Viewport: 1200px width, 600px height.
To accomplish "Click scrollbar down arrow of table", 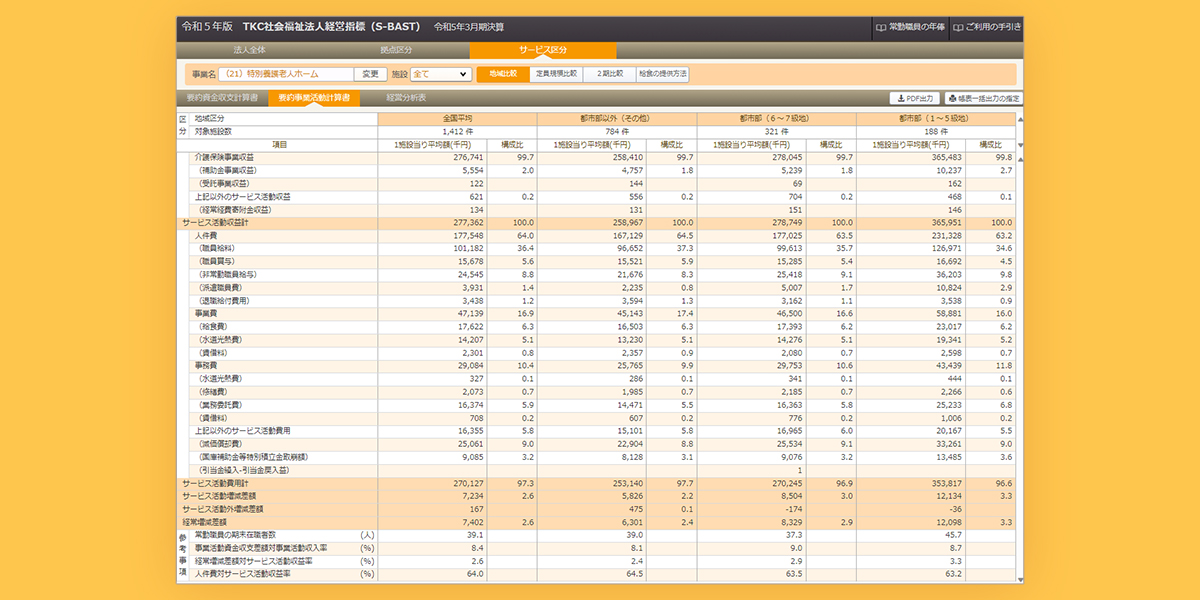I will [x=1020, y=578].
